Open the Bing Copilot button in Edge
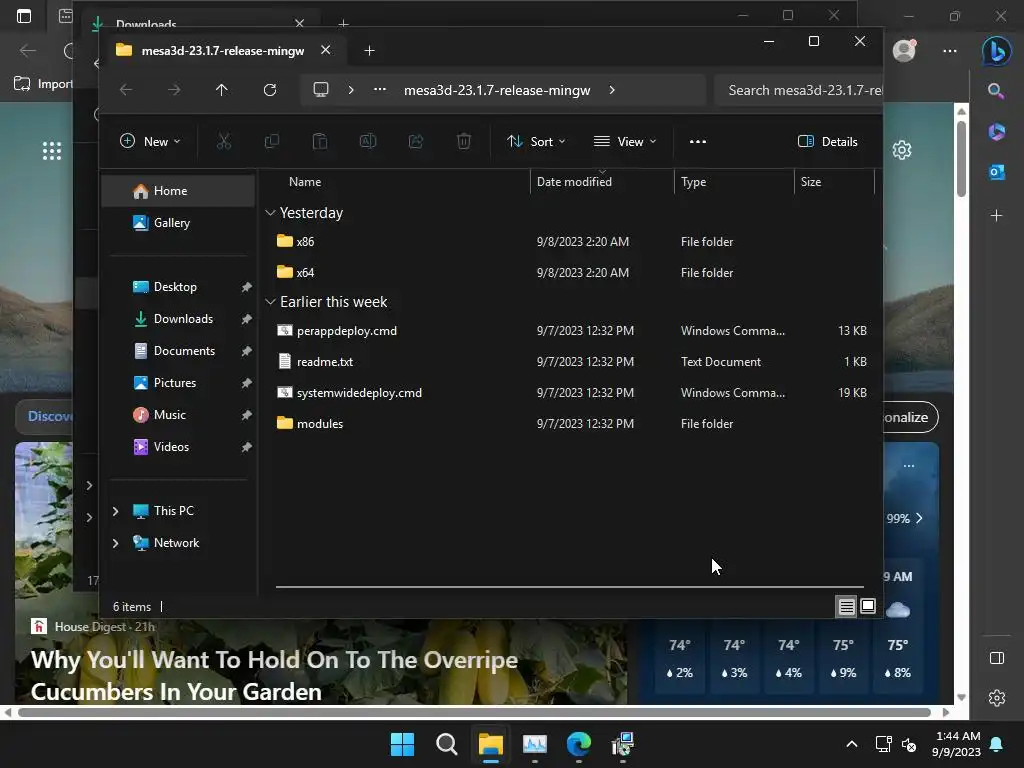The height and width of the screenshot is (768, 1024). point(996,51)
